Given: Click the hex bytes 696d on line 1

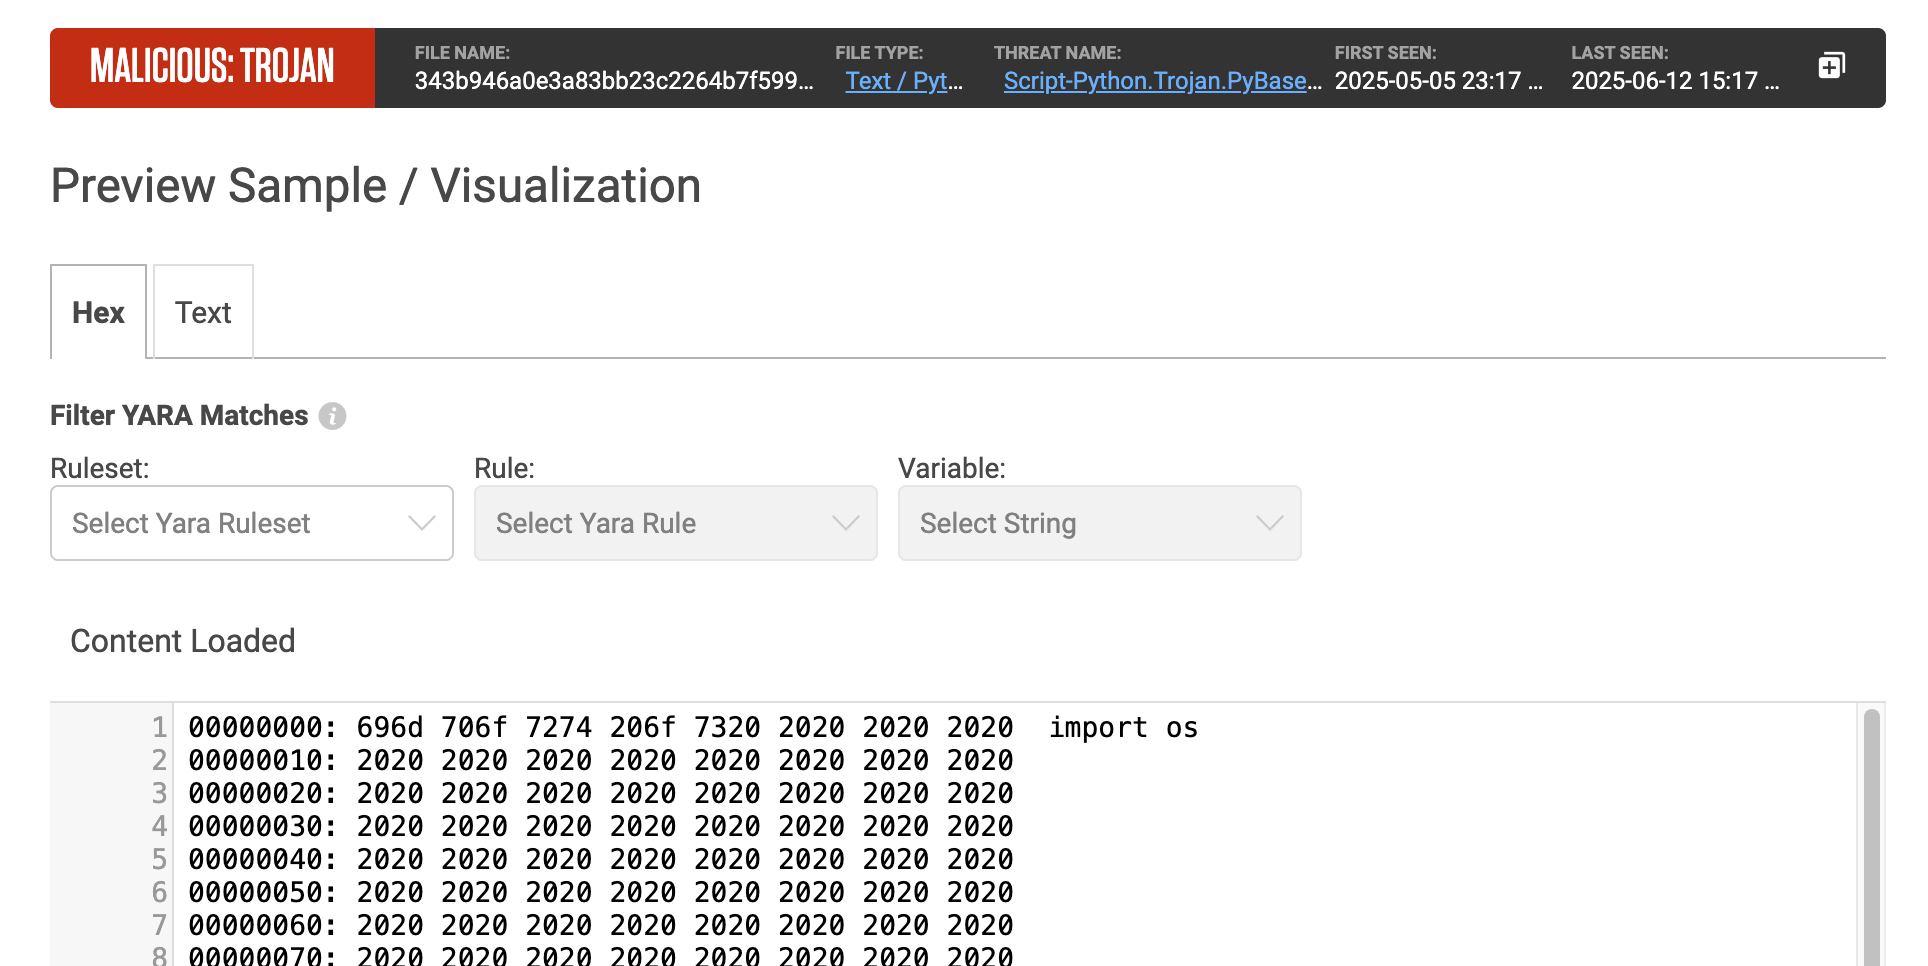Looking at the screenshot, I should click(x=390, y=727).
